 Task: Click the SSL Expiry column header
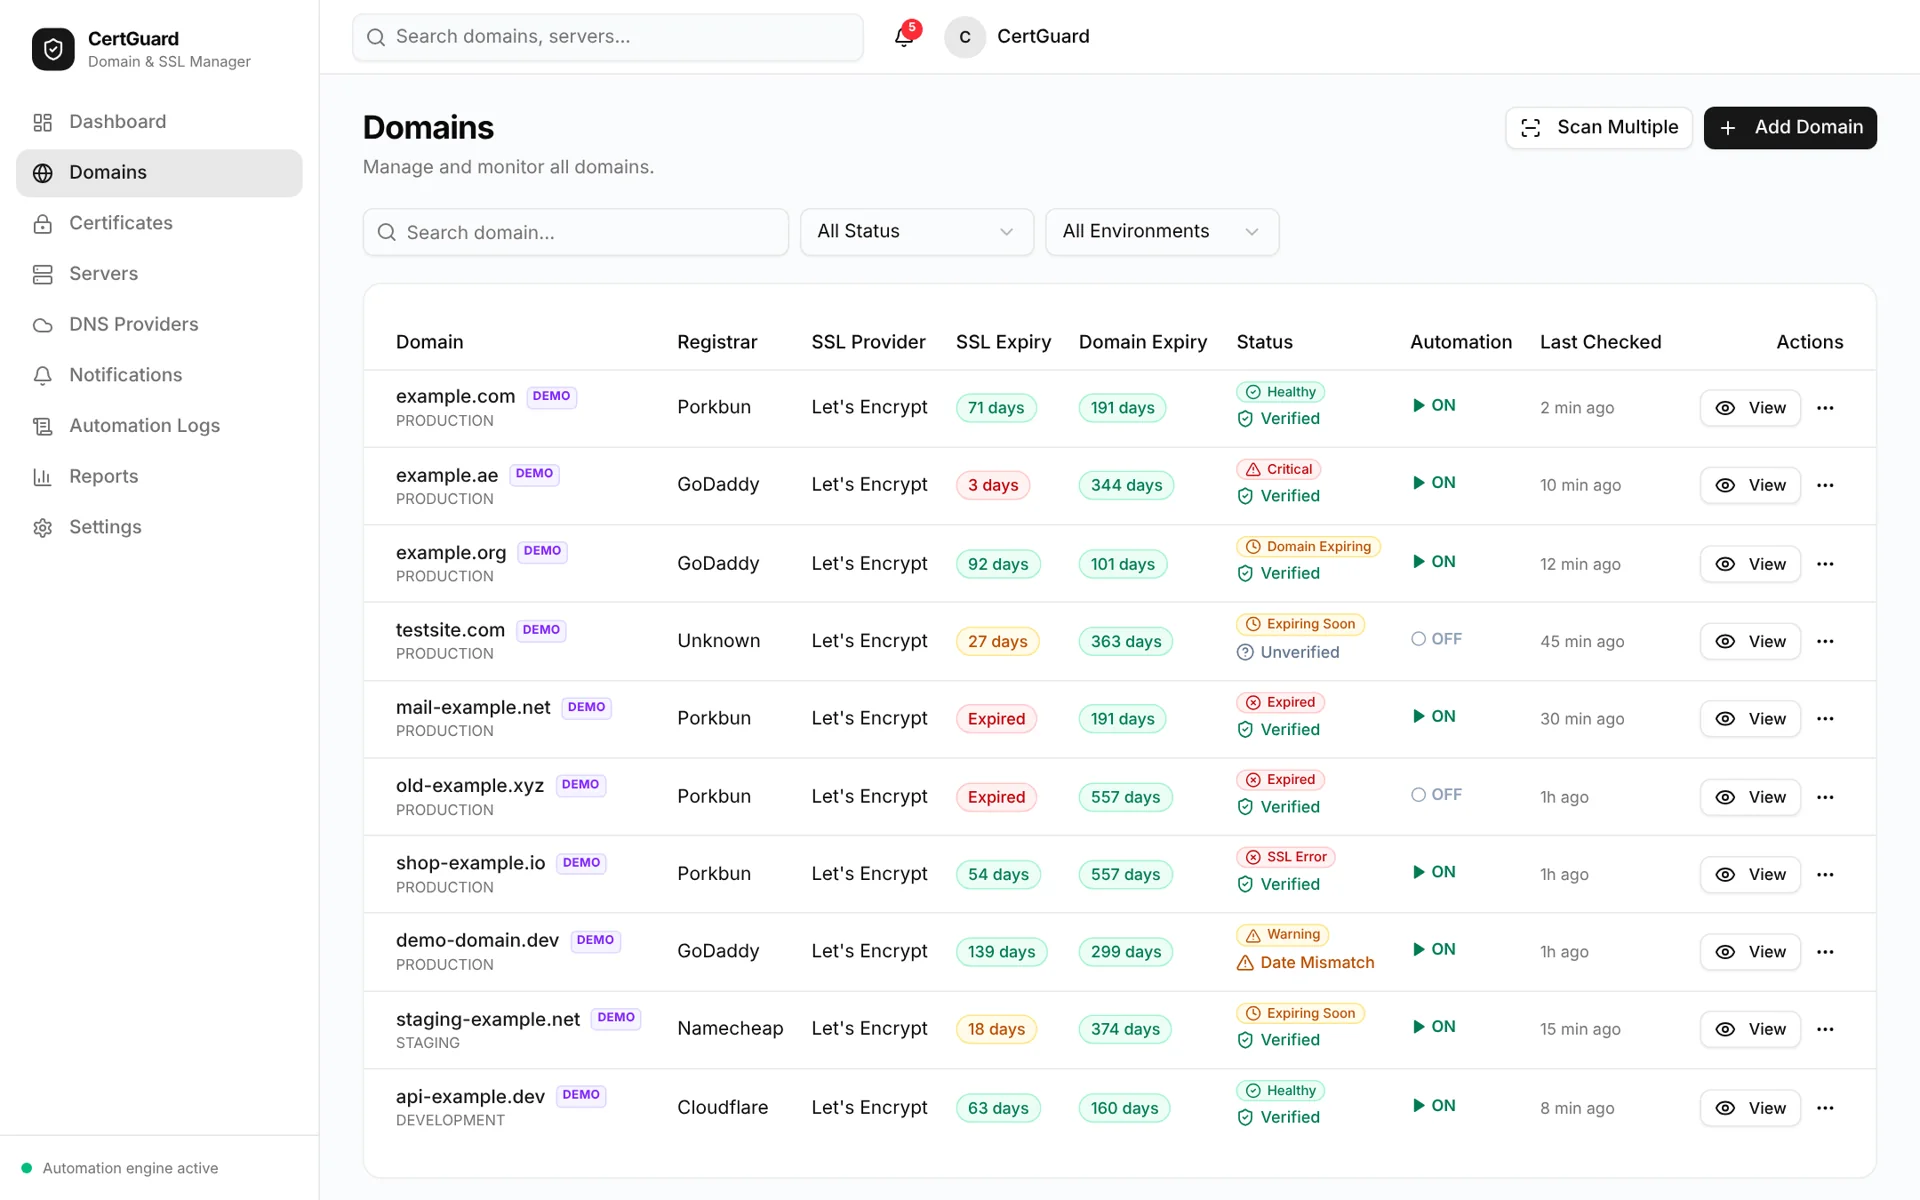click(x=1003, y=342)
